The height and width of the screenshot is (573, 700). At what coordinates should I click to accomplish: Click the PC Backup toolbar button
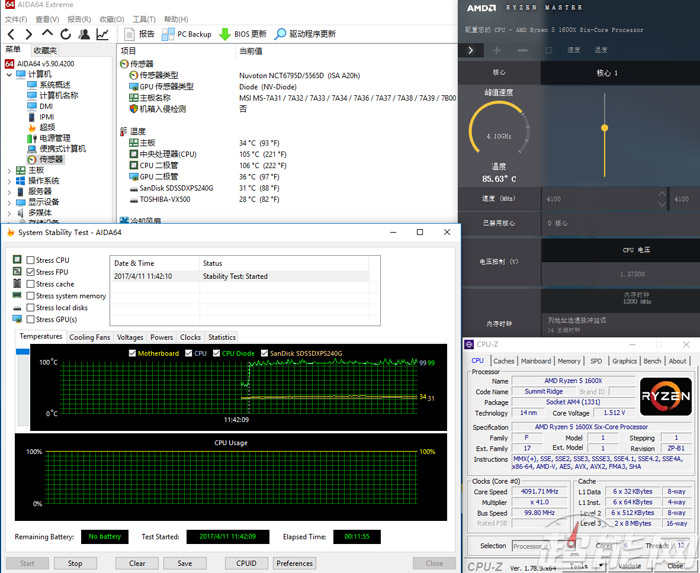point(187,34)
